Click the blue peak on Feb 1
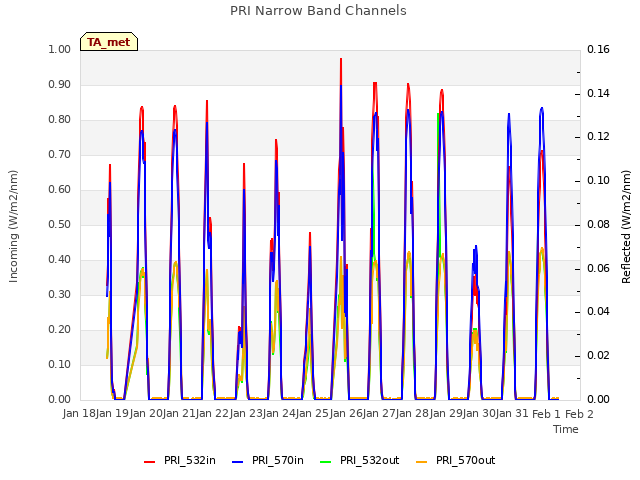The height and width of the screenshot is (480, 640). tap(542, 108)
